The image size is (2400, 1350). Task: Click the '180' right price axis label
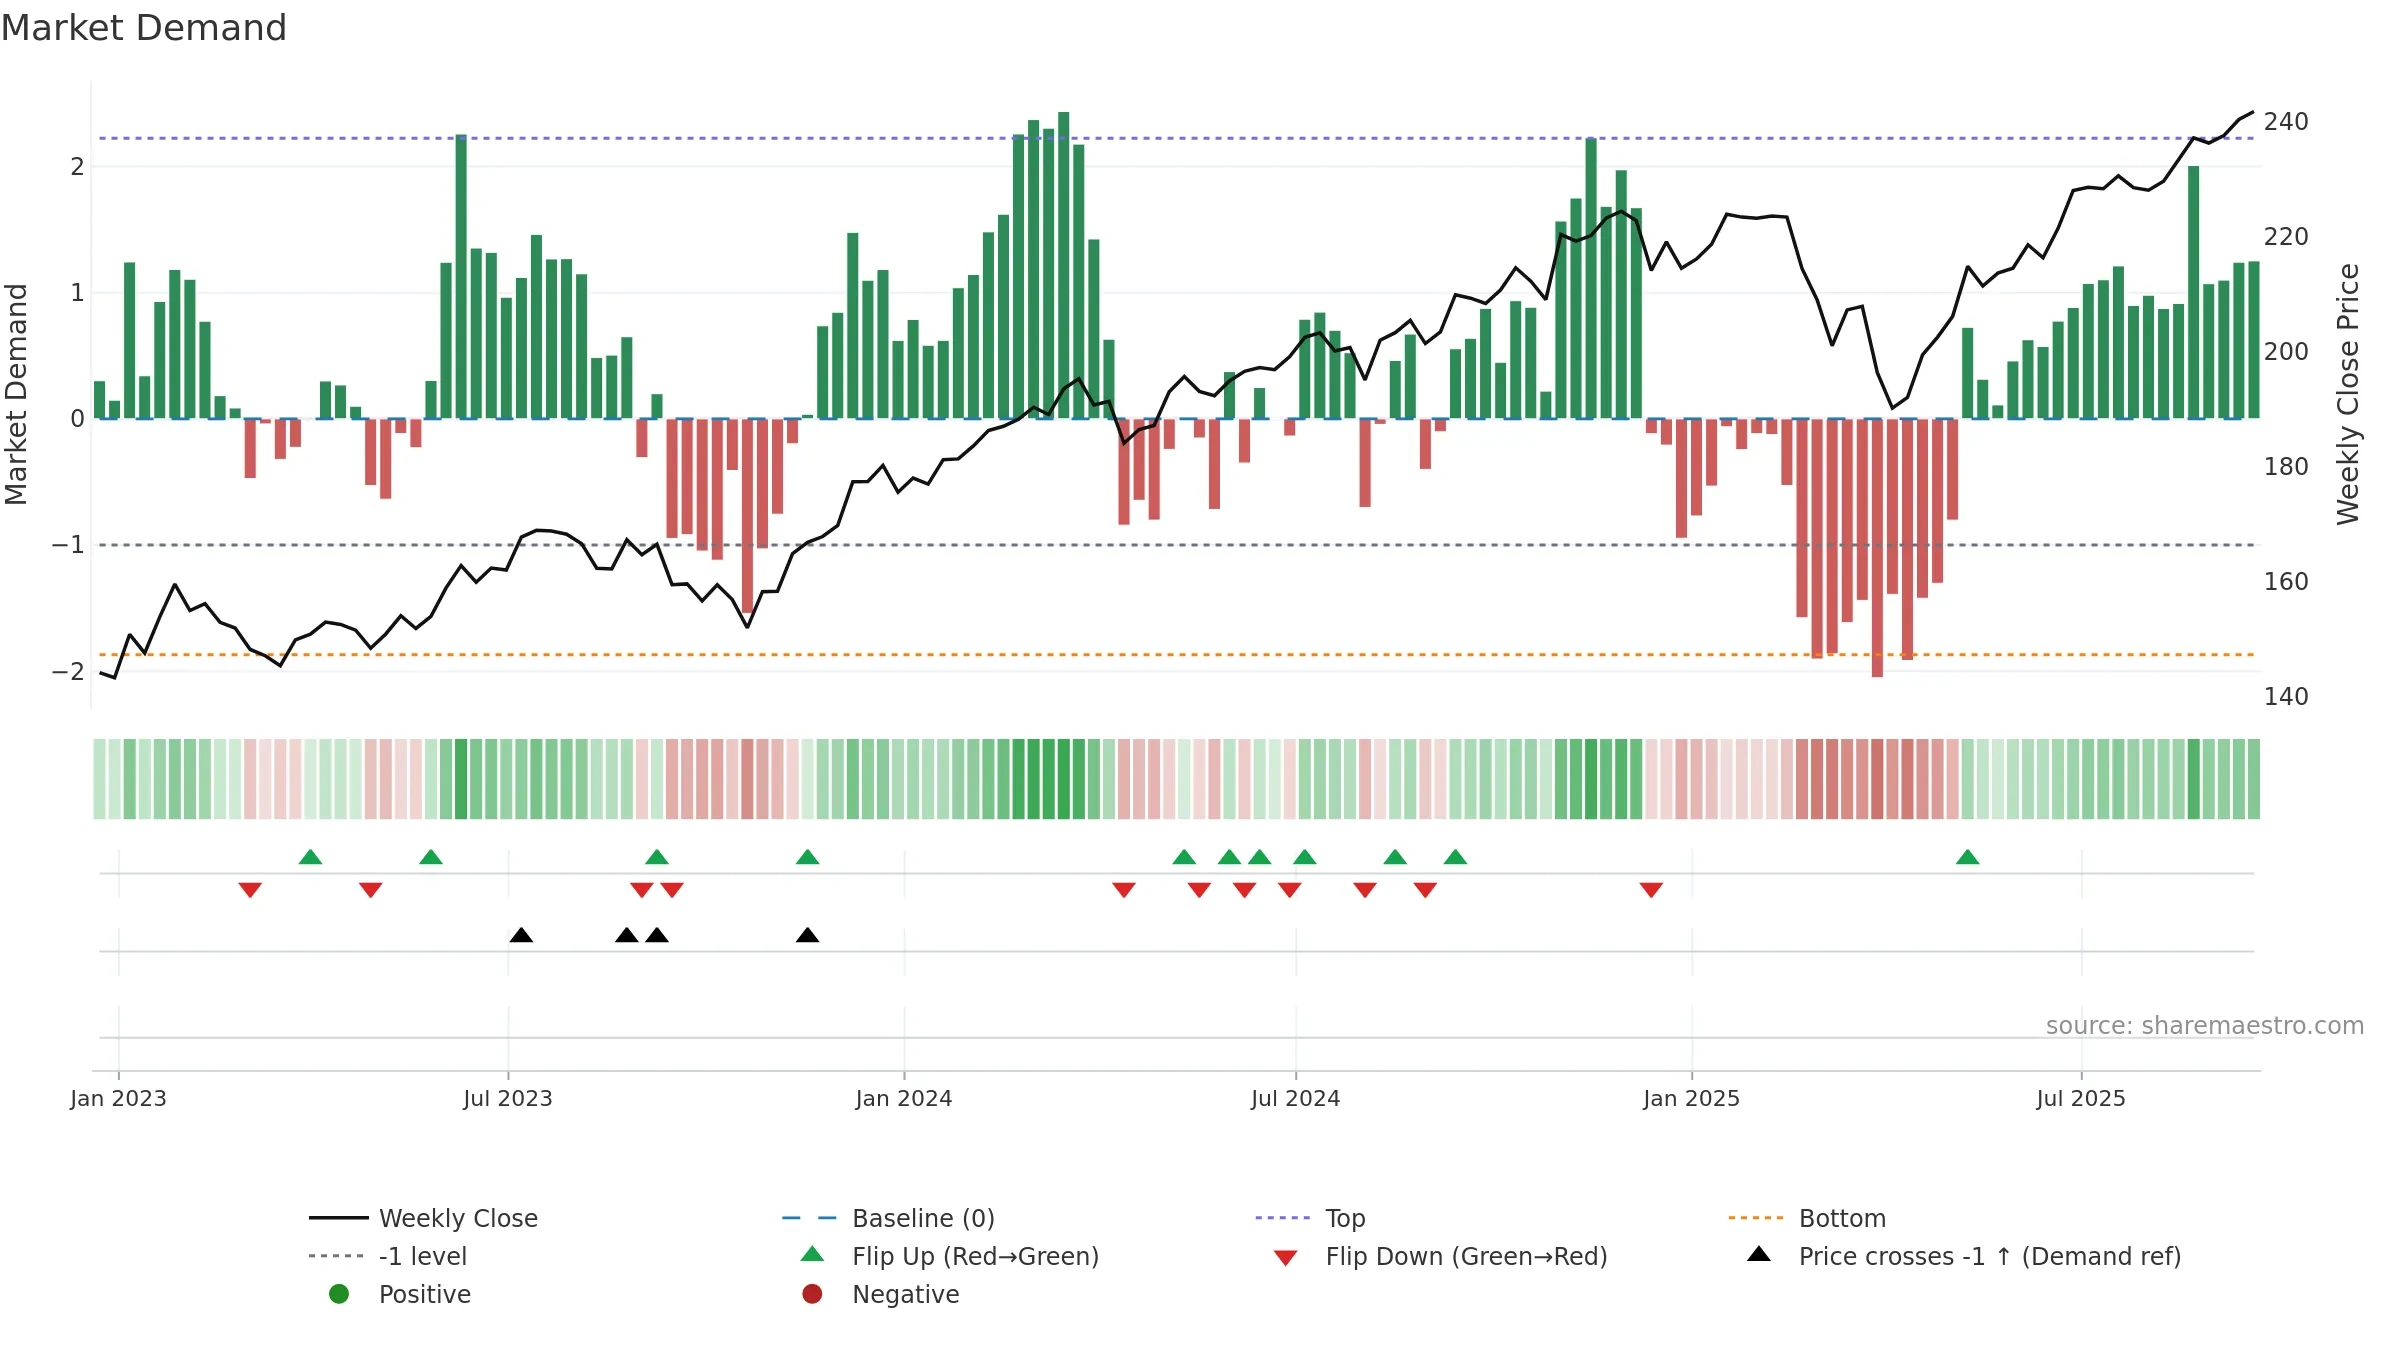(2286, 467)
